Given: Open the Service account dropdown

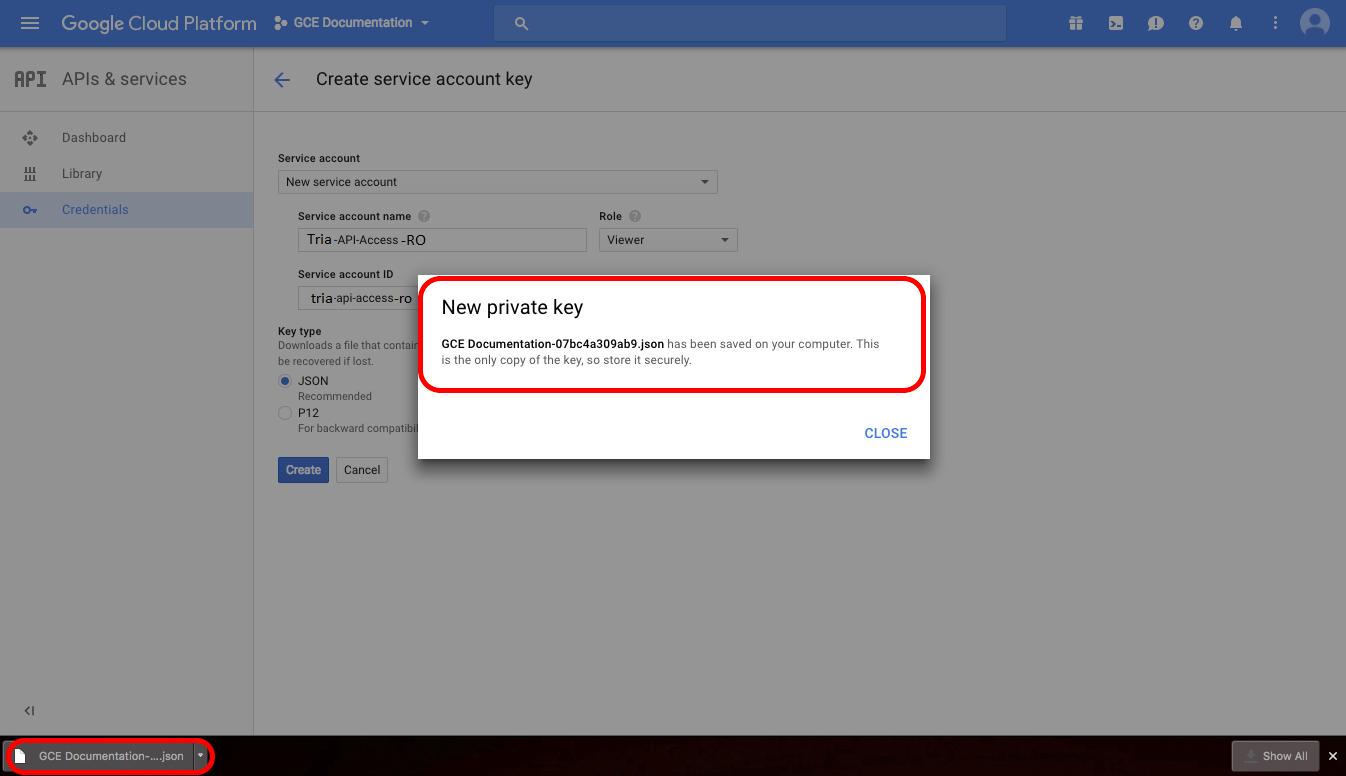Looking at the screenshot, I should coord(498,182).
